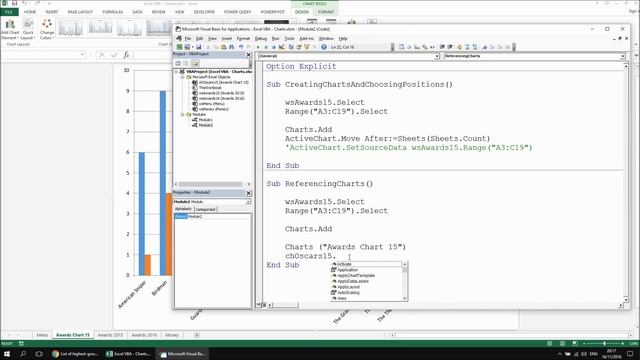Open the Insert UserForm dropdown arrow
This screenshot has width=640, height=360.
pyautogui.click(x=193, y=47)
